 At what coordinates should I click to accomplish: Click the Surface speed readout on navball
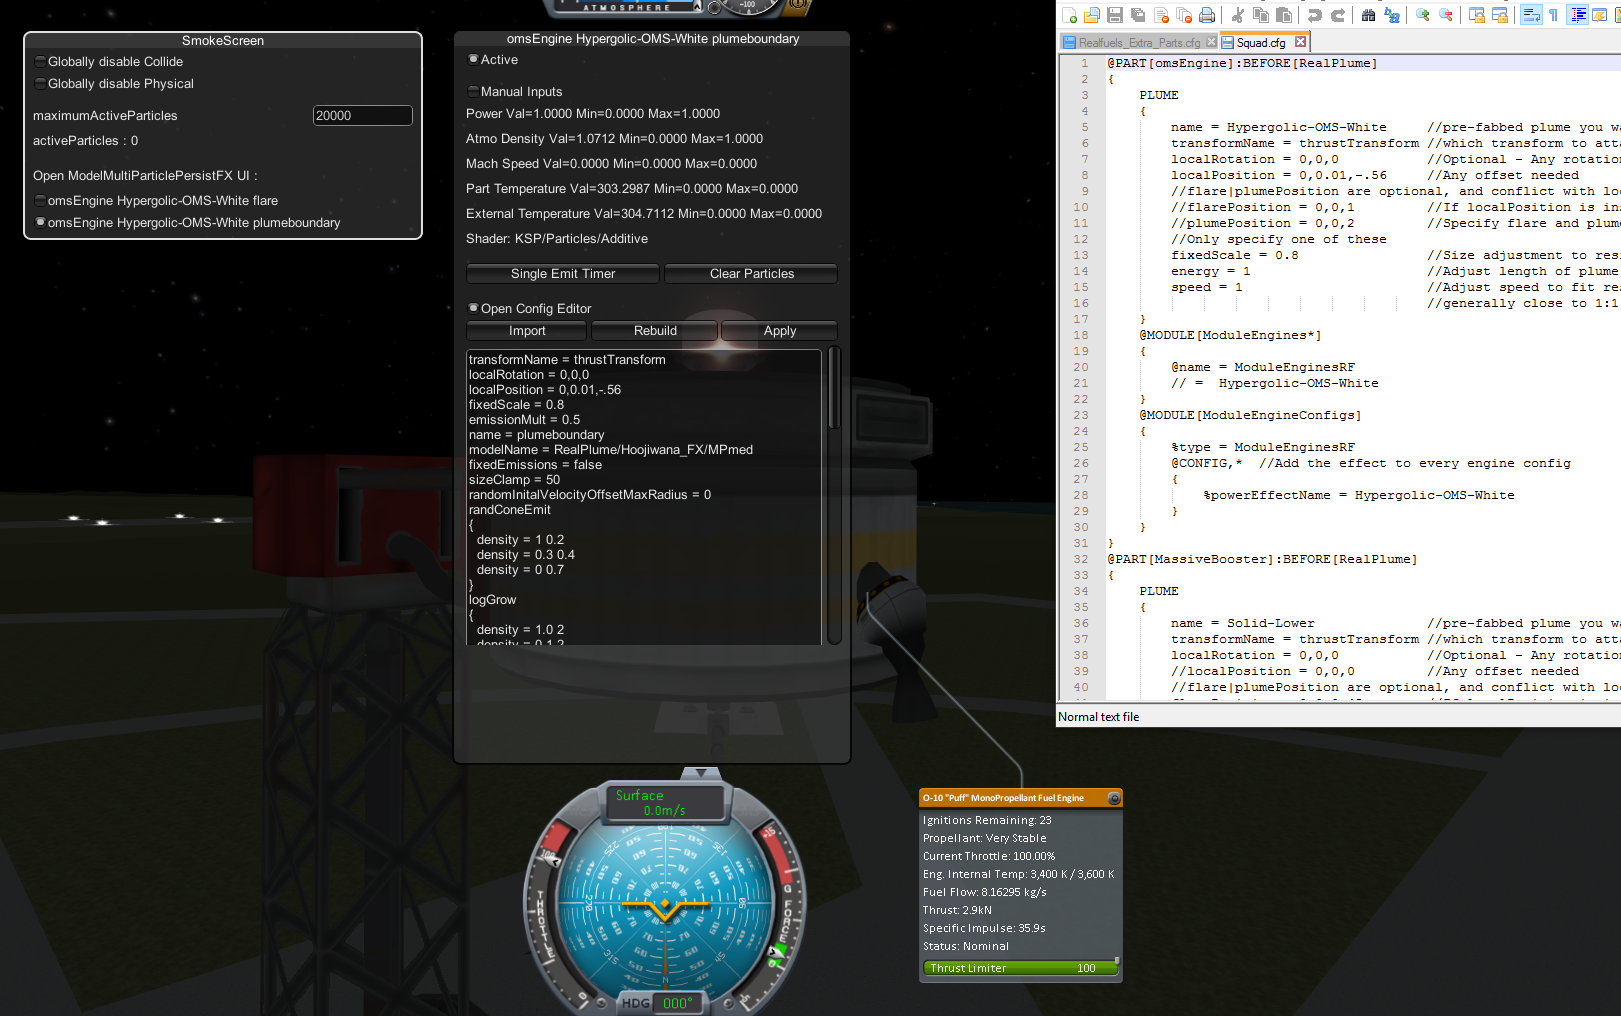664,803
